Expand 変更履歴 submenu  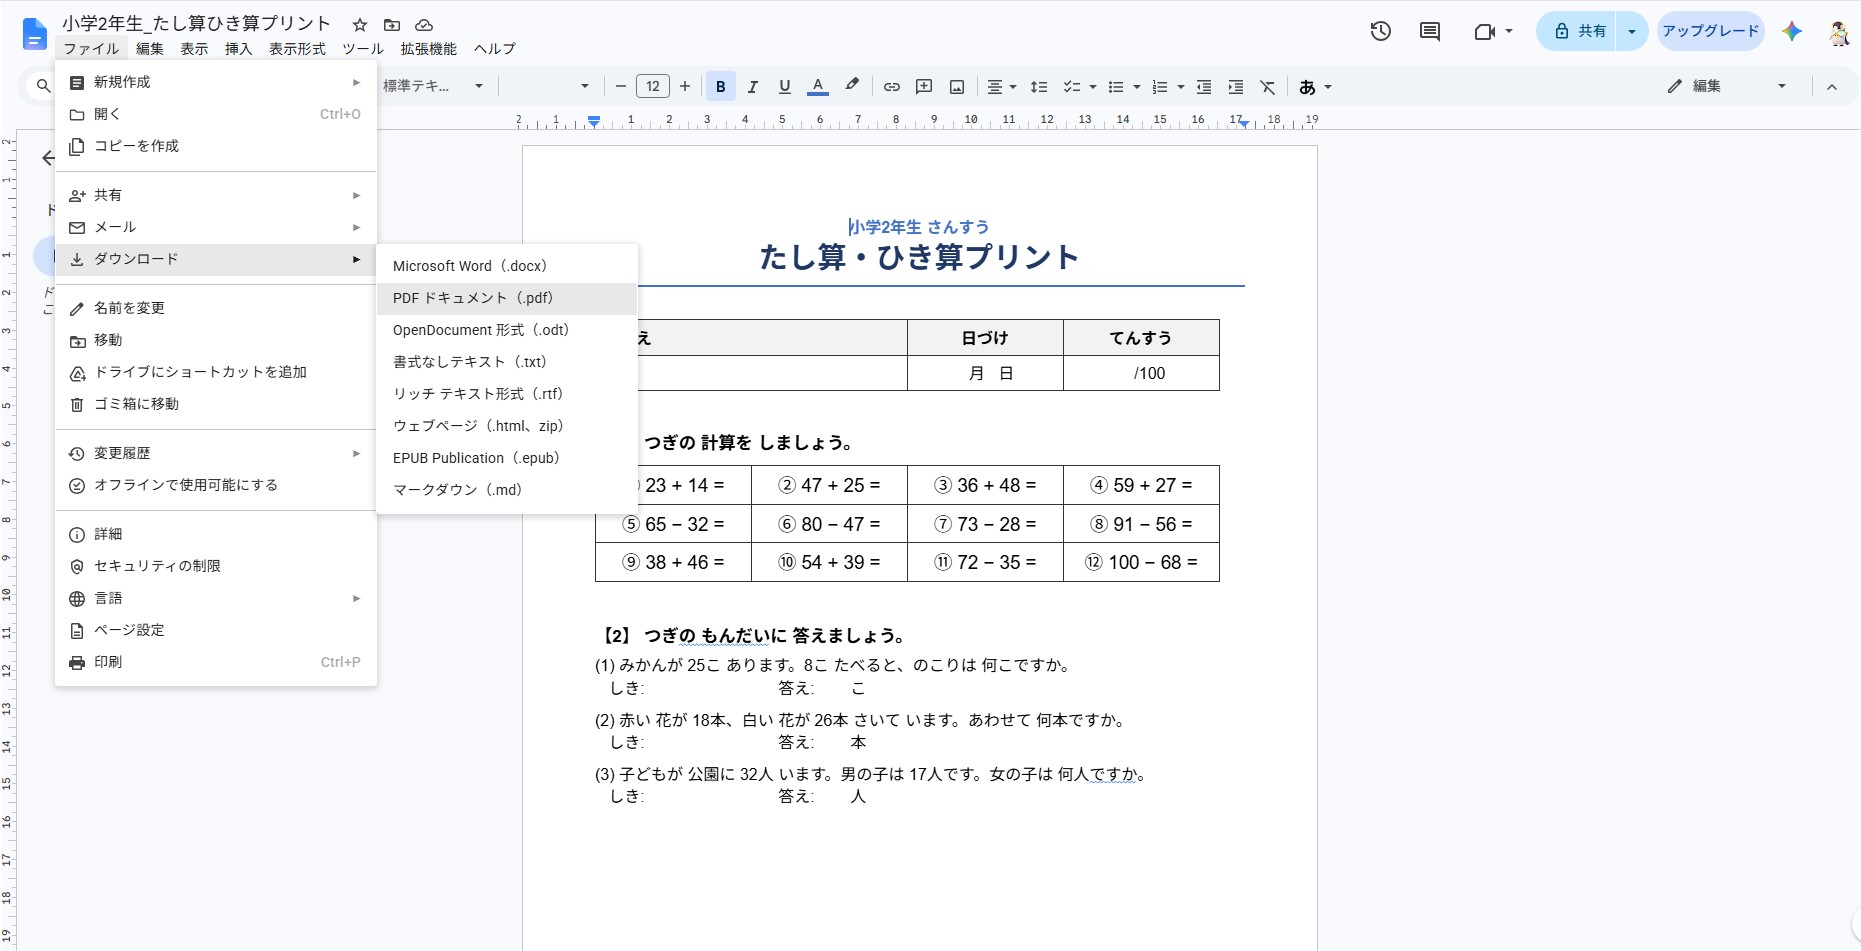pos(216,453)
